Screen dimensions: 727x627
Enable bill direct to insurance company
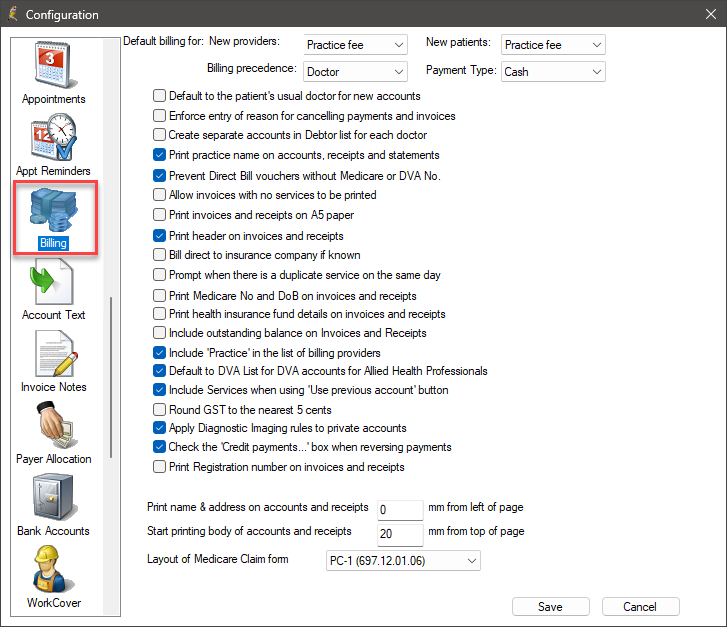pyautogui.click(x=159, y=255)
